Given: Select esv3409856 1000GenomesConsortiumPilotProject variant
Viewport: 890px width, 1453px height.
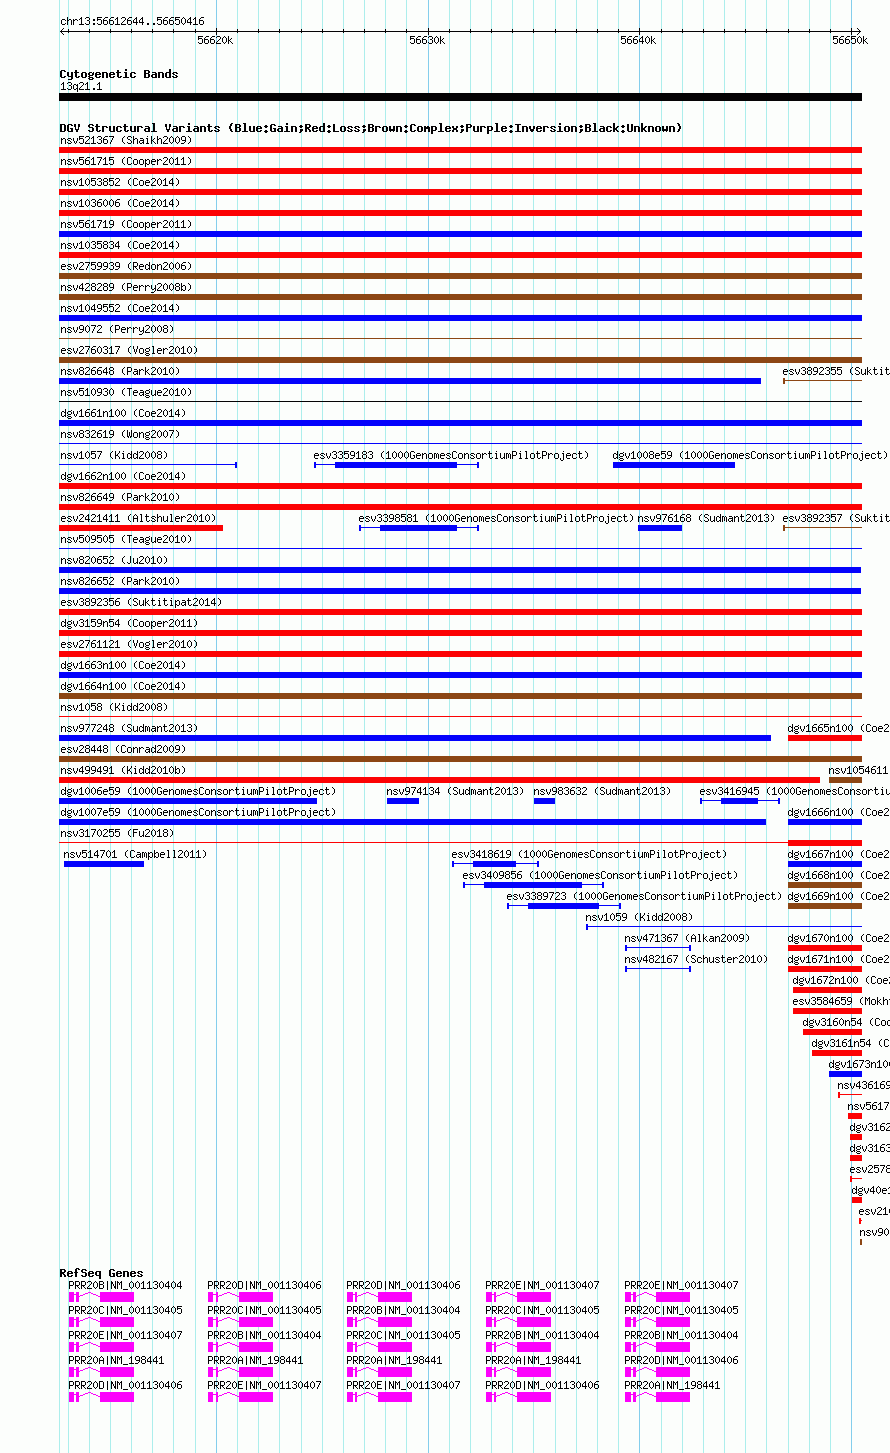Looking at the screenshot, I should coord(600,875).
